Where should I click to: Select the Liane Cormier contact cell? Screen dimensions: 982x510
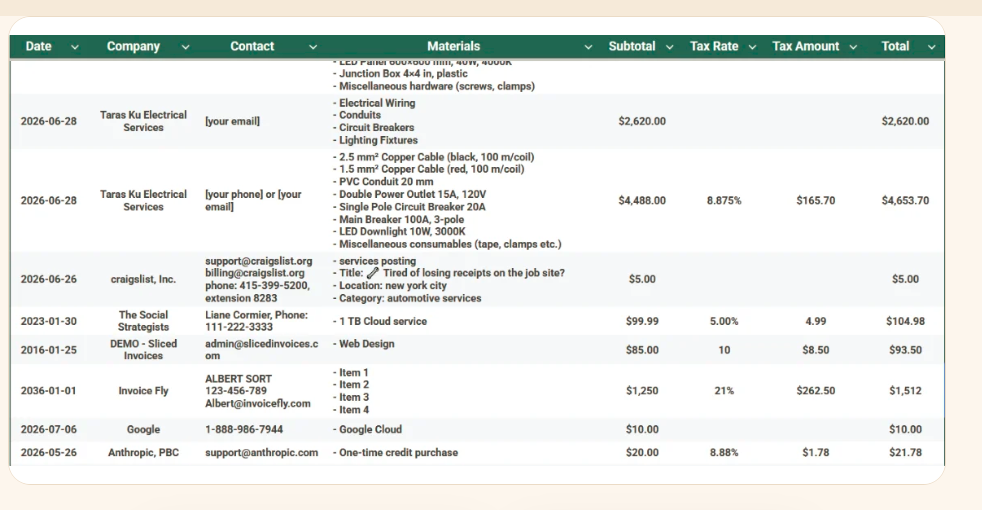(x=257, y=321)
